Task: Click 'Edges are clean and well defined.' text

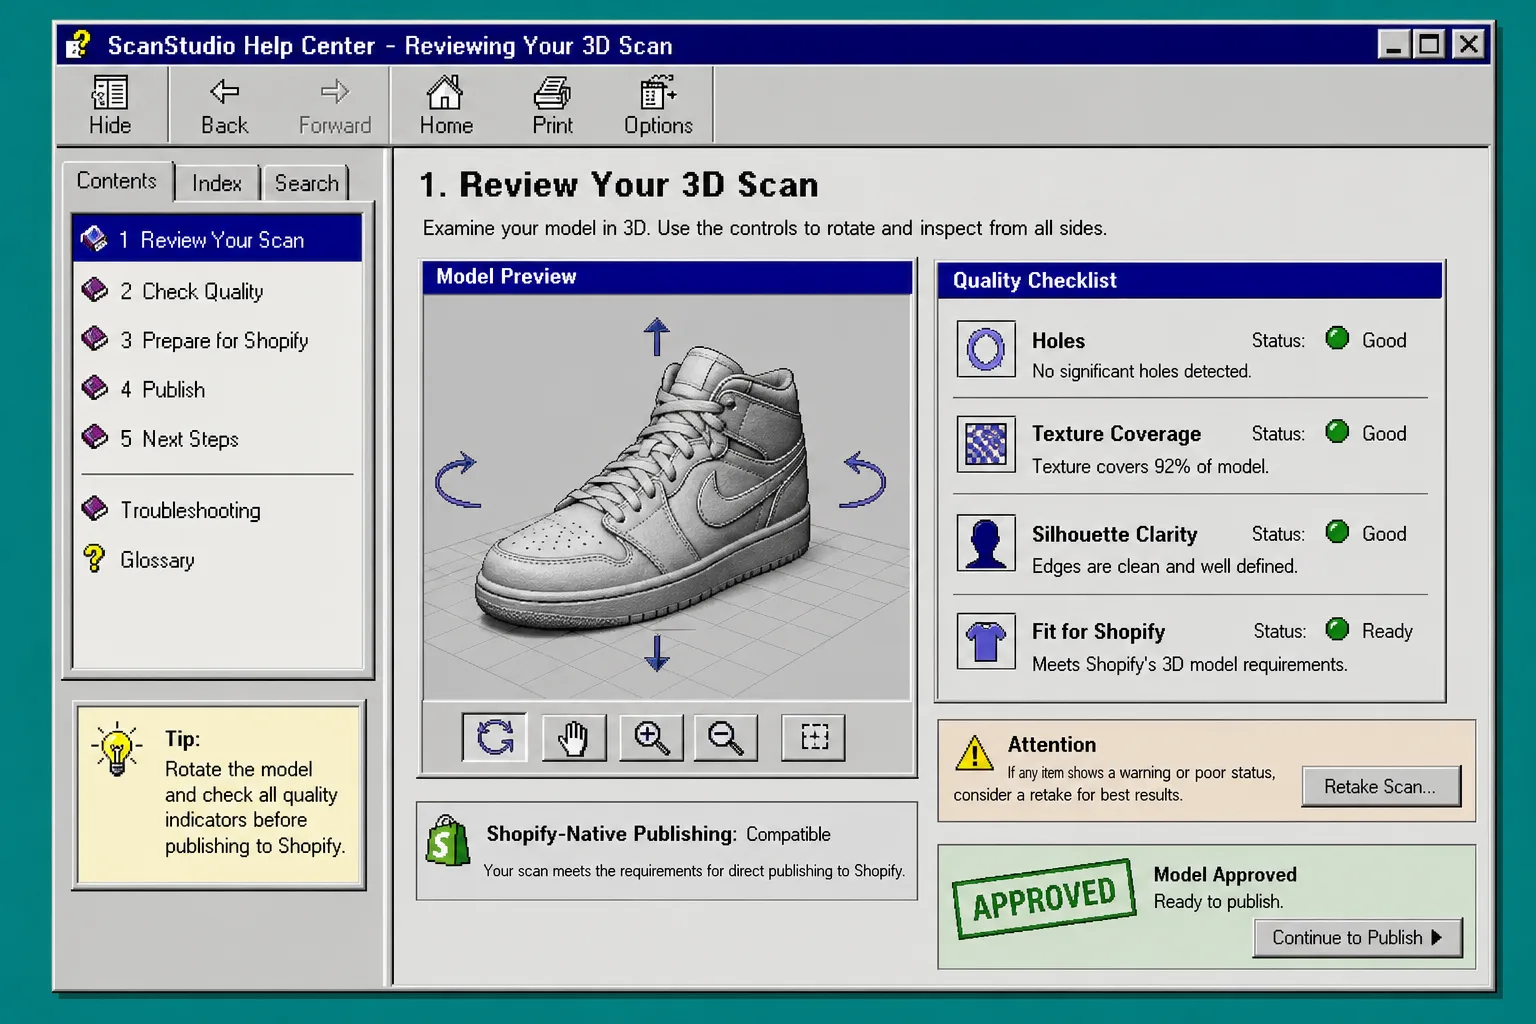Action: [x=1165, y=566]
